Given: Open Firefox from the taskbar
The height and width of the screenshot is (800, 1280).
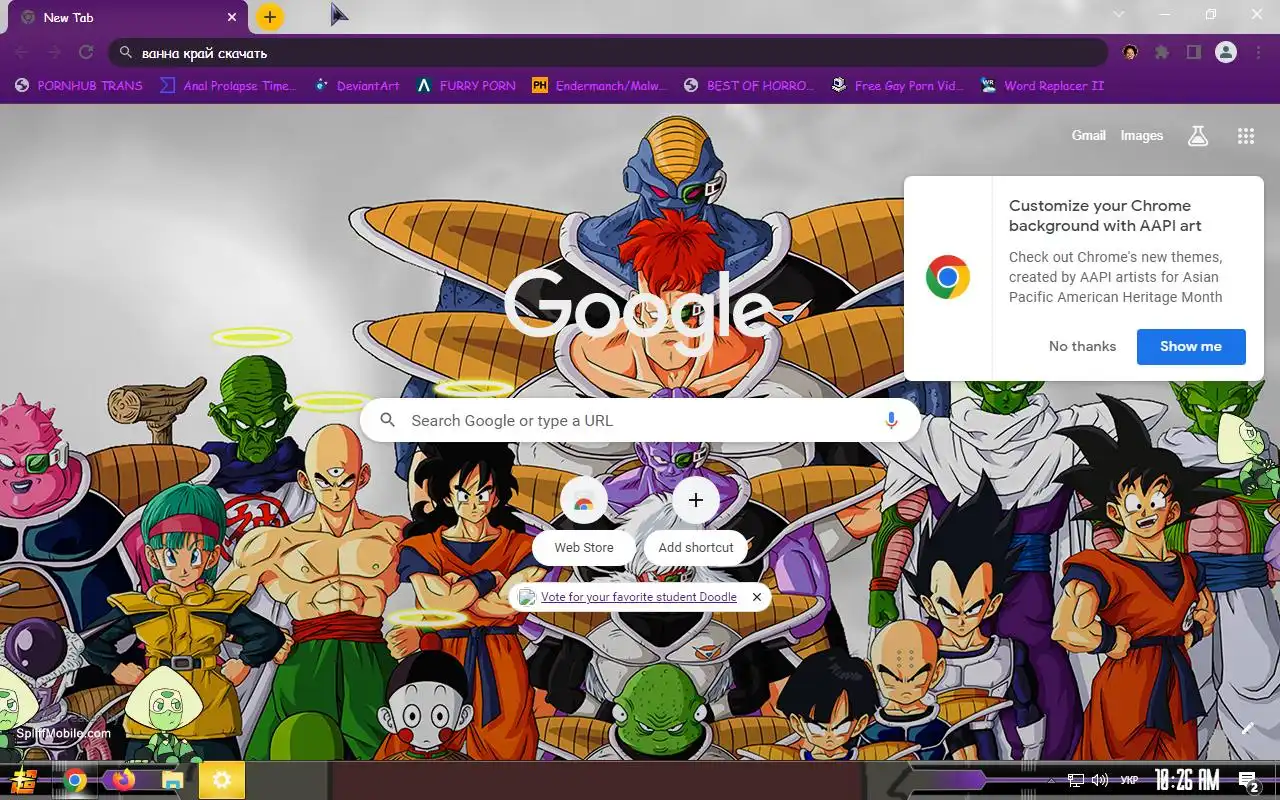Looking at the screenshot, I should pos(124,780).
